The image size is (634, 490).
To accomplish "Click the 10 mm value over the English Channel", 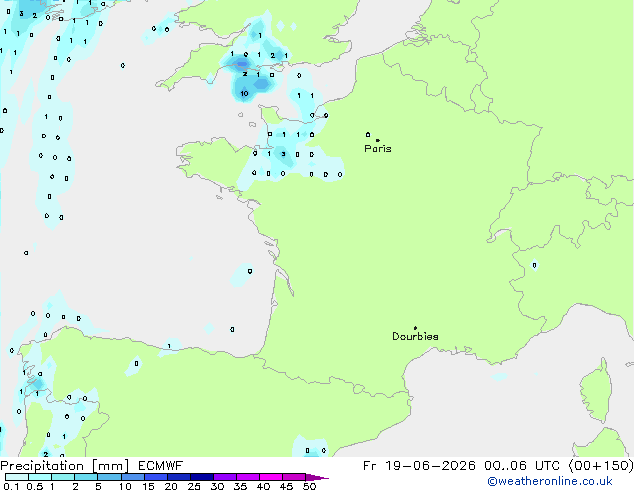I will tap(244, 94).
